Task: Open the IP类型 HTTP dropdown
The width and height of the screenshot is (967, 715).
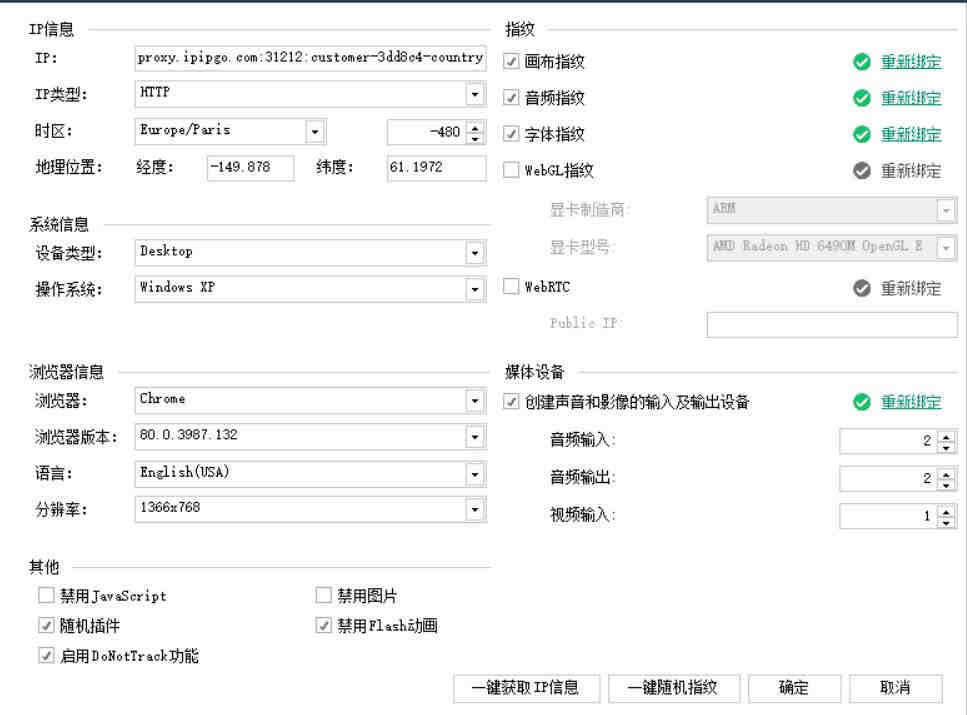Action: [475, 94]
